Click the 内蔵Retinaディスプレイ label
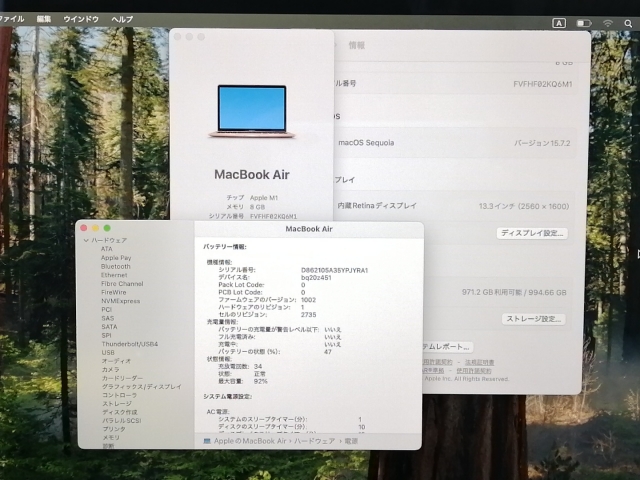 pyautogui.click(x=377, y=206)
